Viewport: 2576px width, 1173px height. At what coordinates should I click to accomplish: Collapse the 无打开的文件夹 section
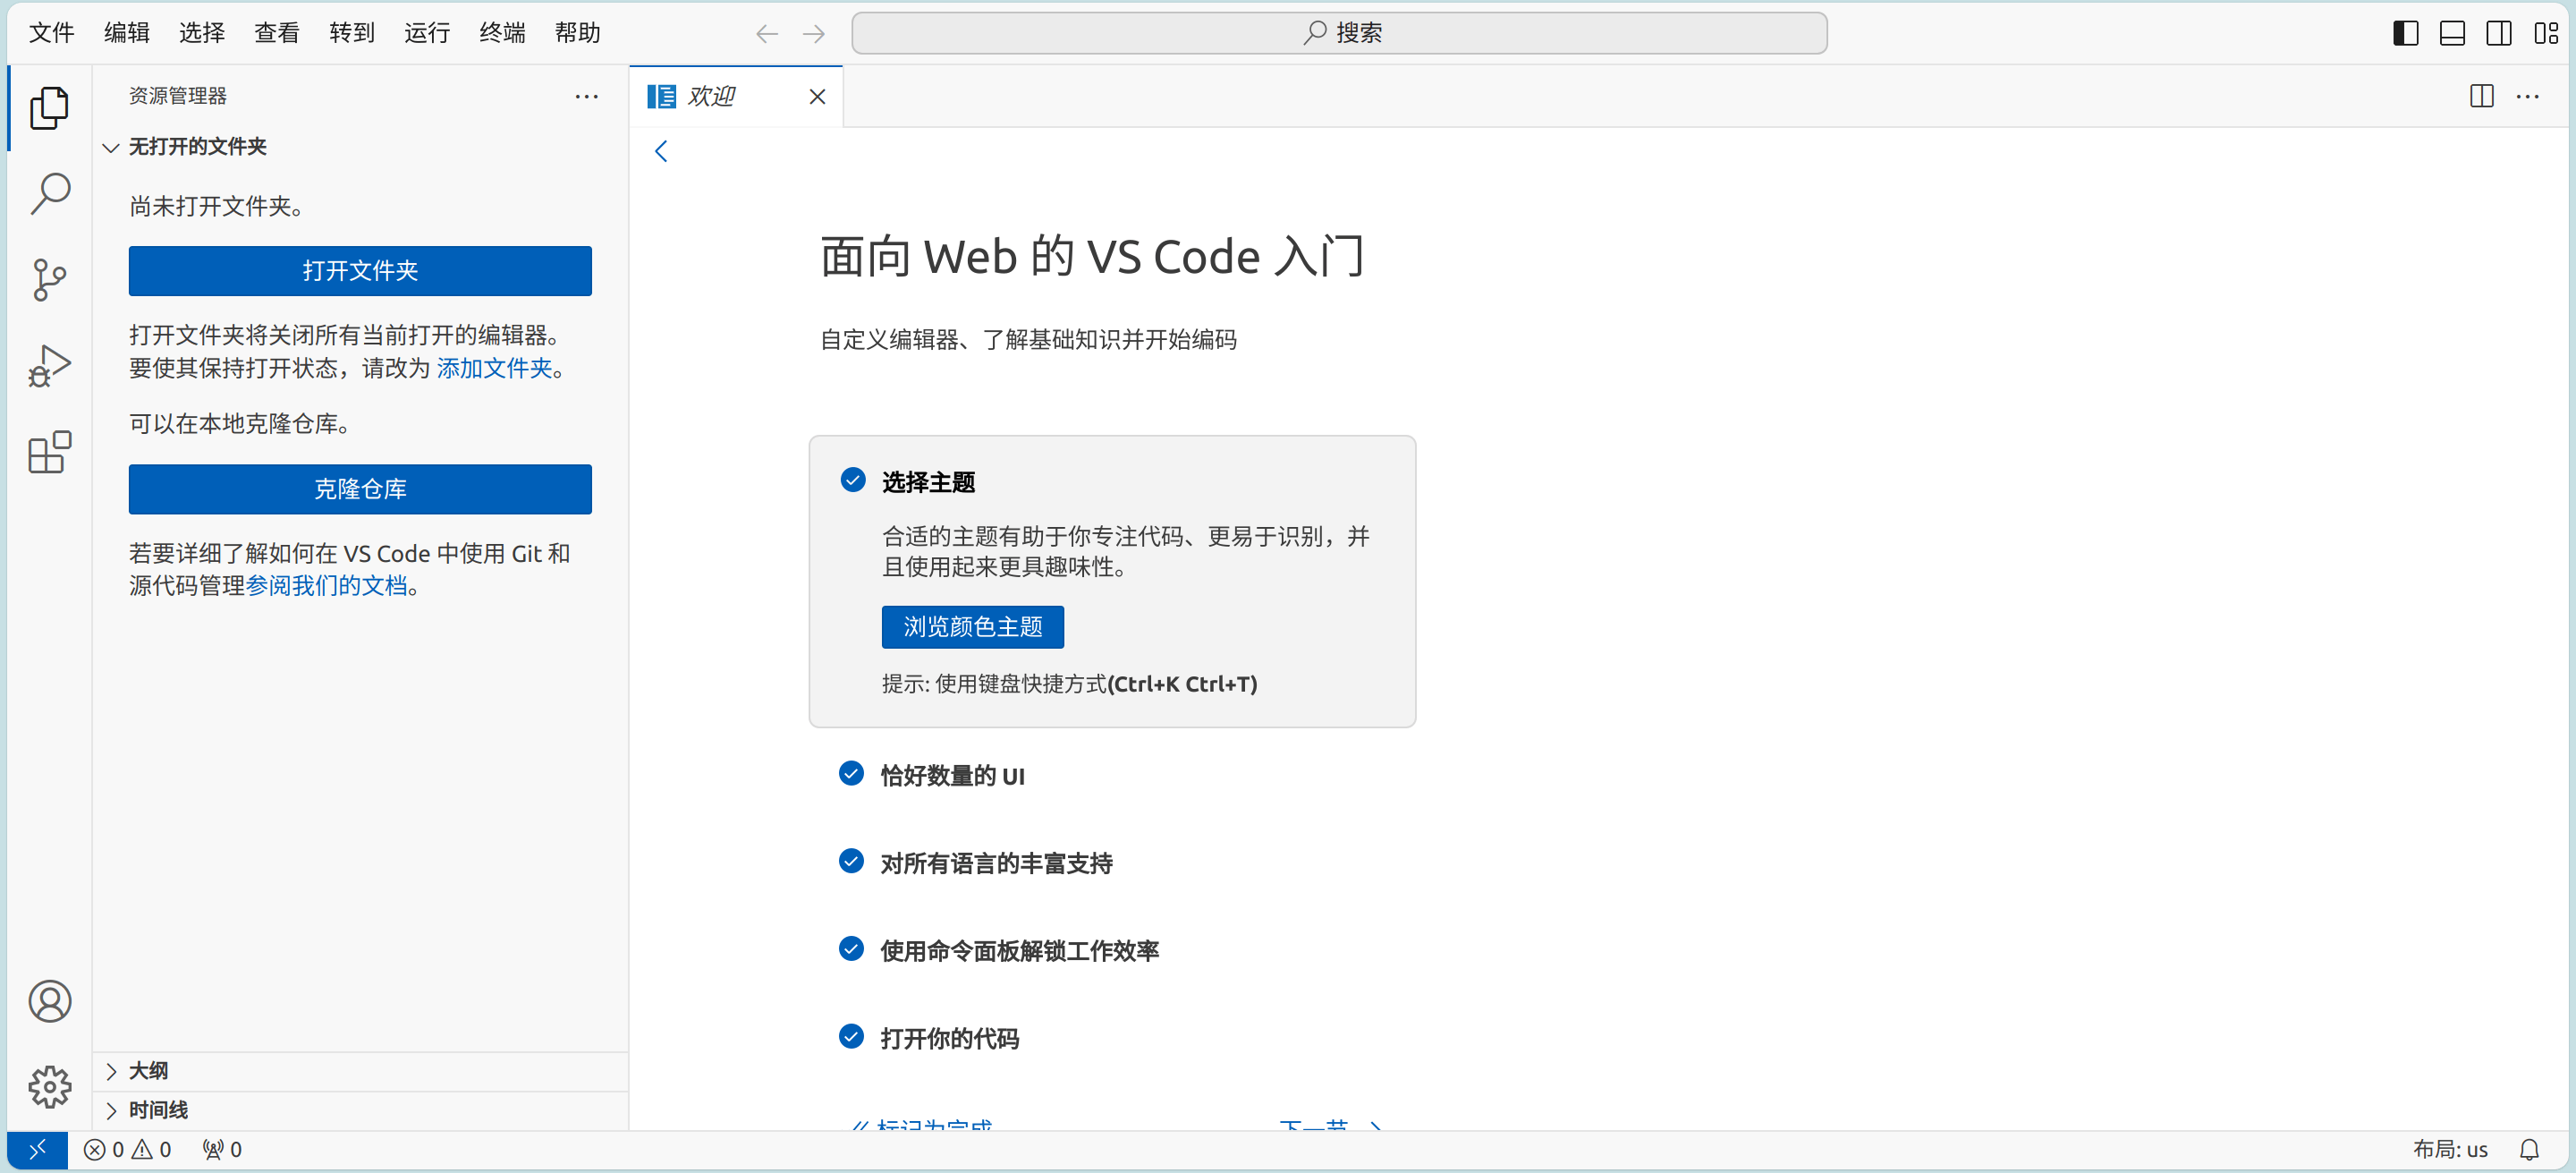point(360,147)
